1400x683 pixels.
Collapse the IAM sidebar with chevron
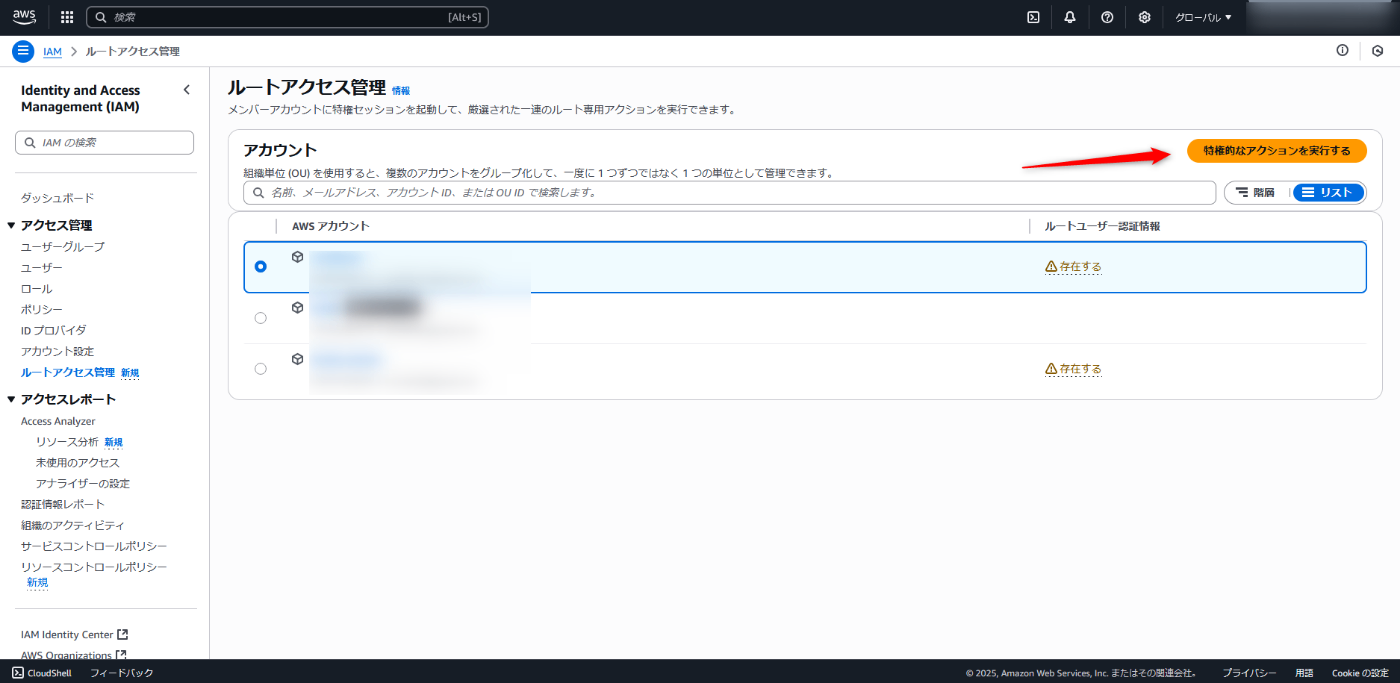(186, 90)
